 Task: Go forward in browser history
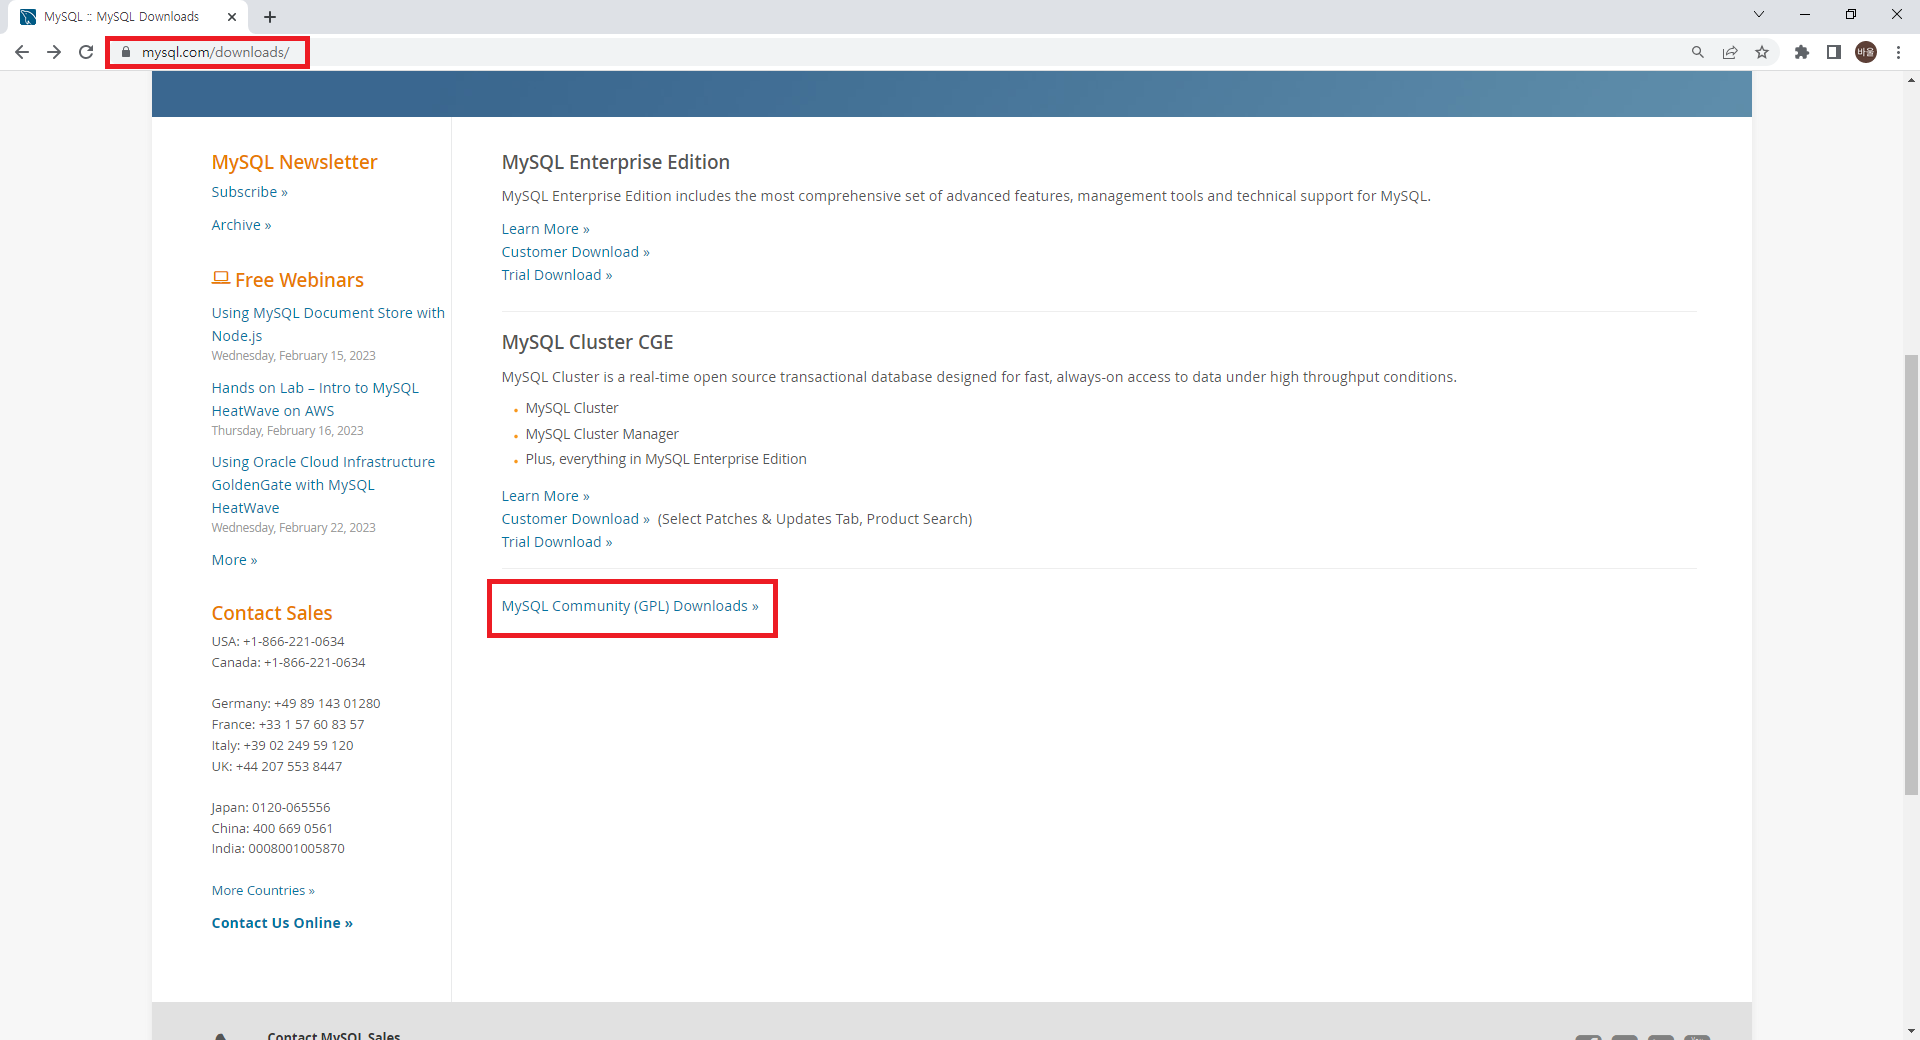[54, 52]
